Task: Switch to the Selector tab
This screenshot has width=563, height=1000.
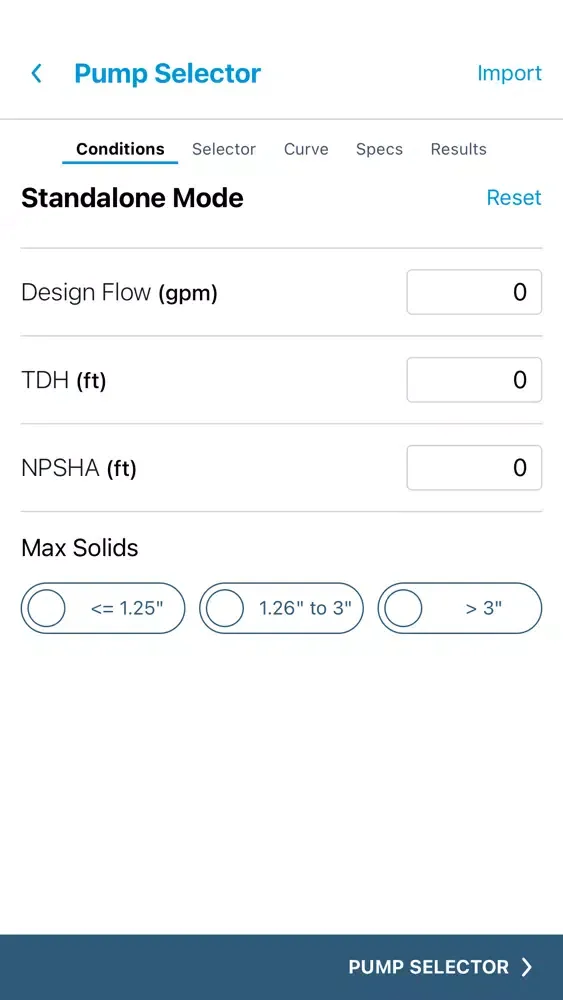Action: [x=224, y=149]
